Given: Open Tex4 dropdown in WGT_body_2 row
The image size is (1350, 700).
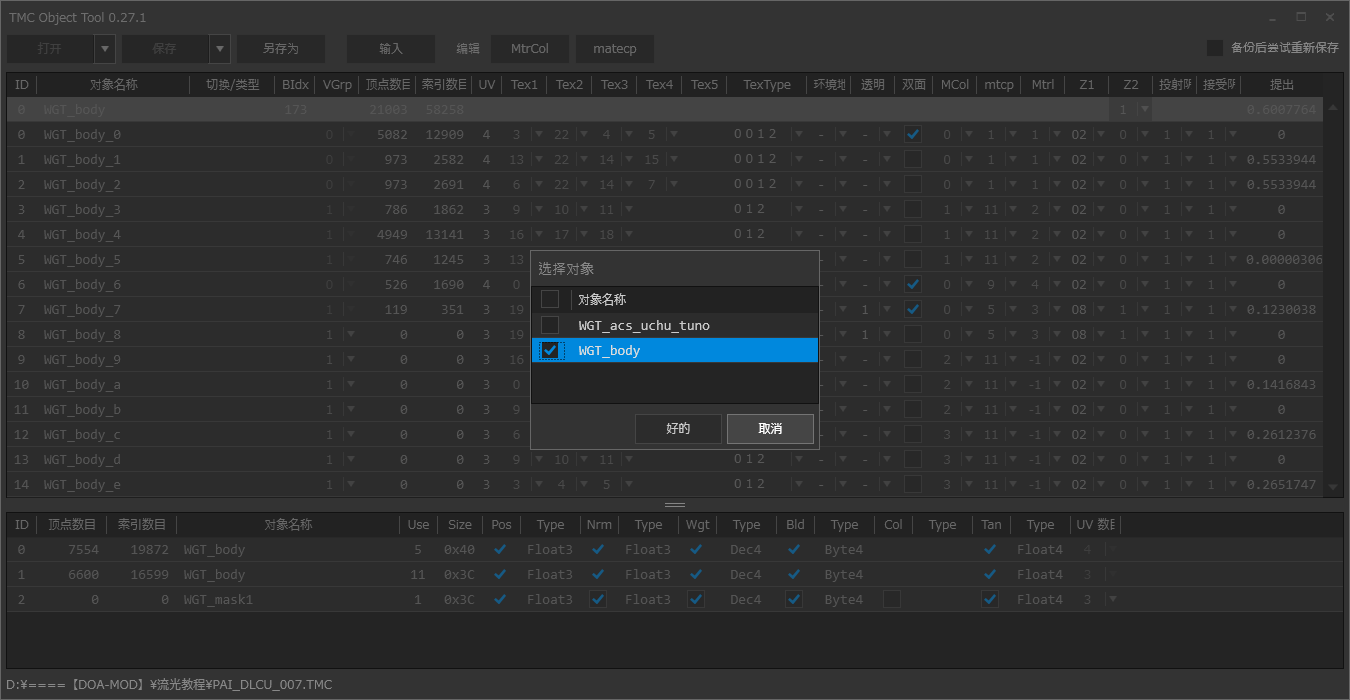Looking at the screenshot, I should [x=674, y=184].
